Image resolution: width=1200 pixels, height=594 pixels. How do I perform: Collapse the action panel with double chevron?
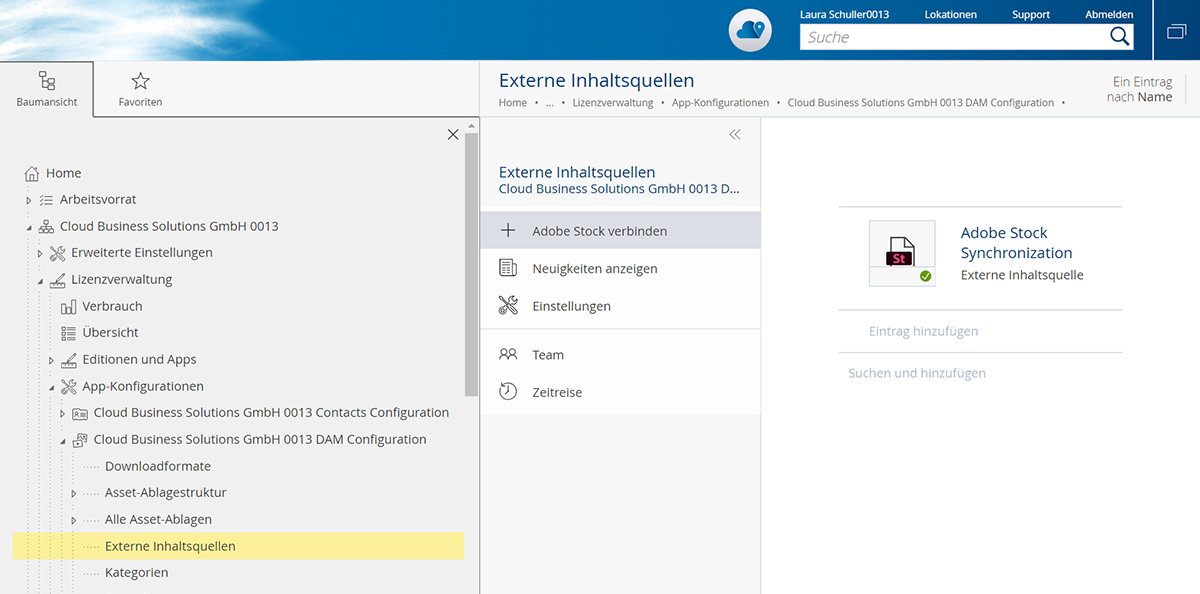point(735,135)
